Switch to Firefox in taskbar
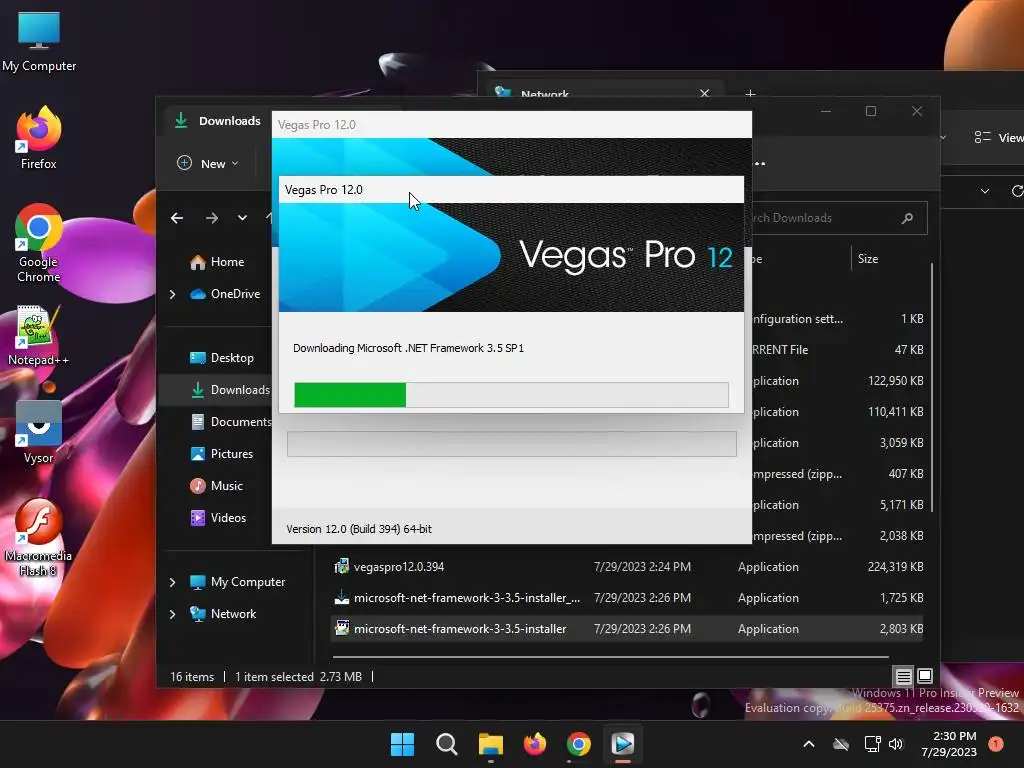This screenshot has width=1024, height=768. point(535,744)
